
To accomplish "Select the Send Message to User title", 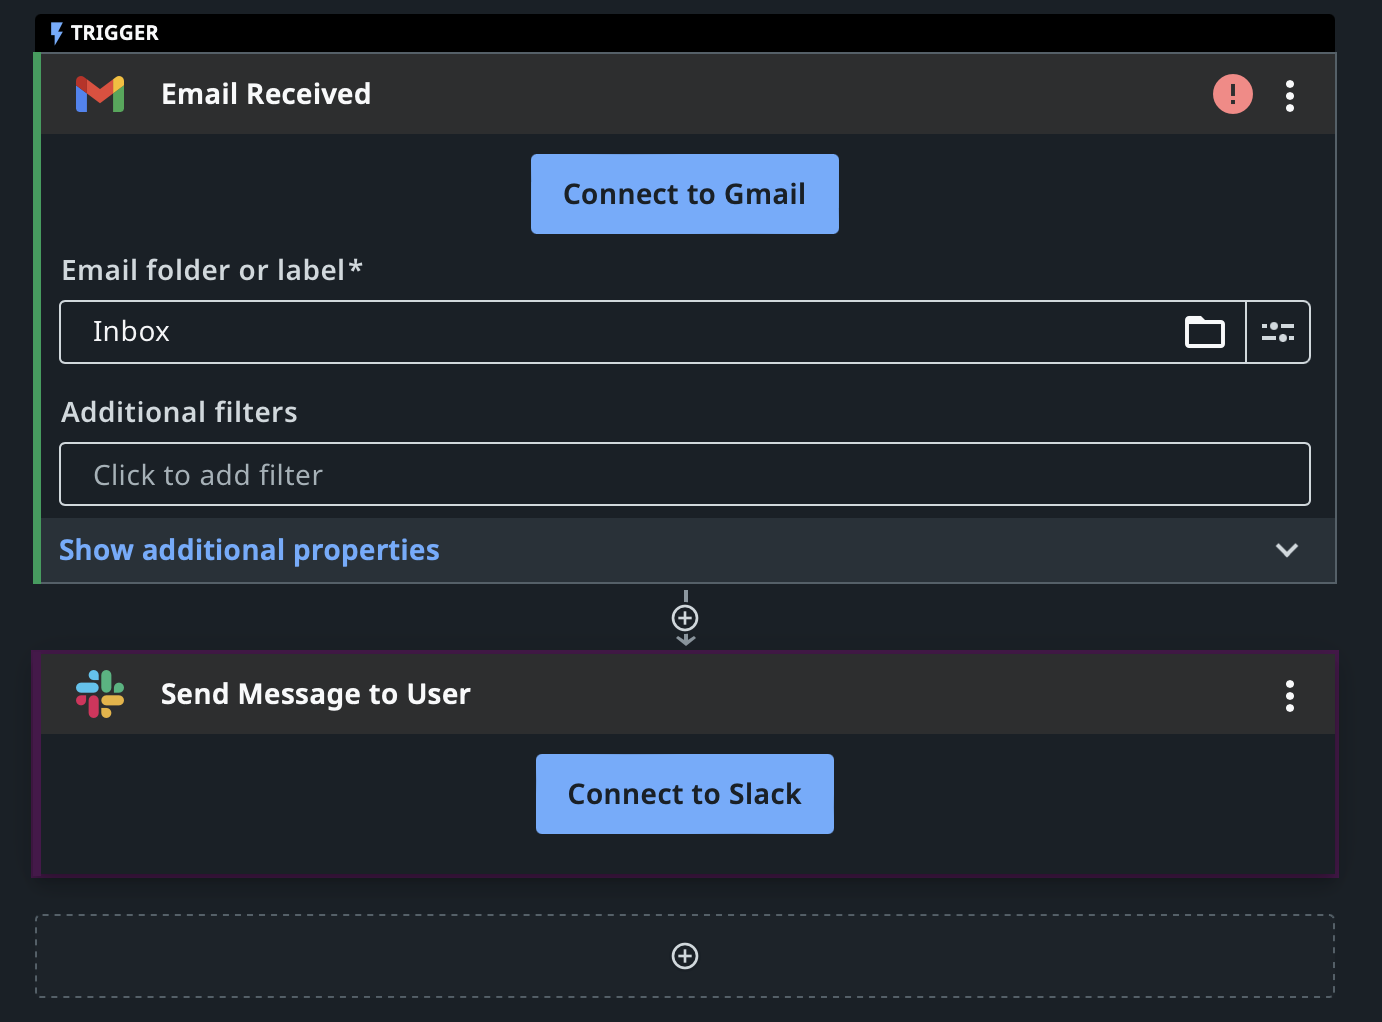I will click(316, 694).
